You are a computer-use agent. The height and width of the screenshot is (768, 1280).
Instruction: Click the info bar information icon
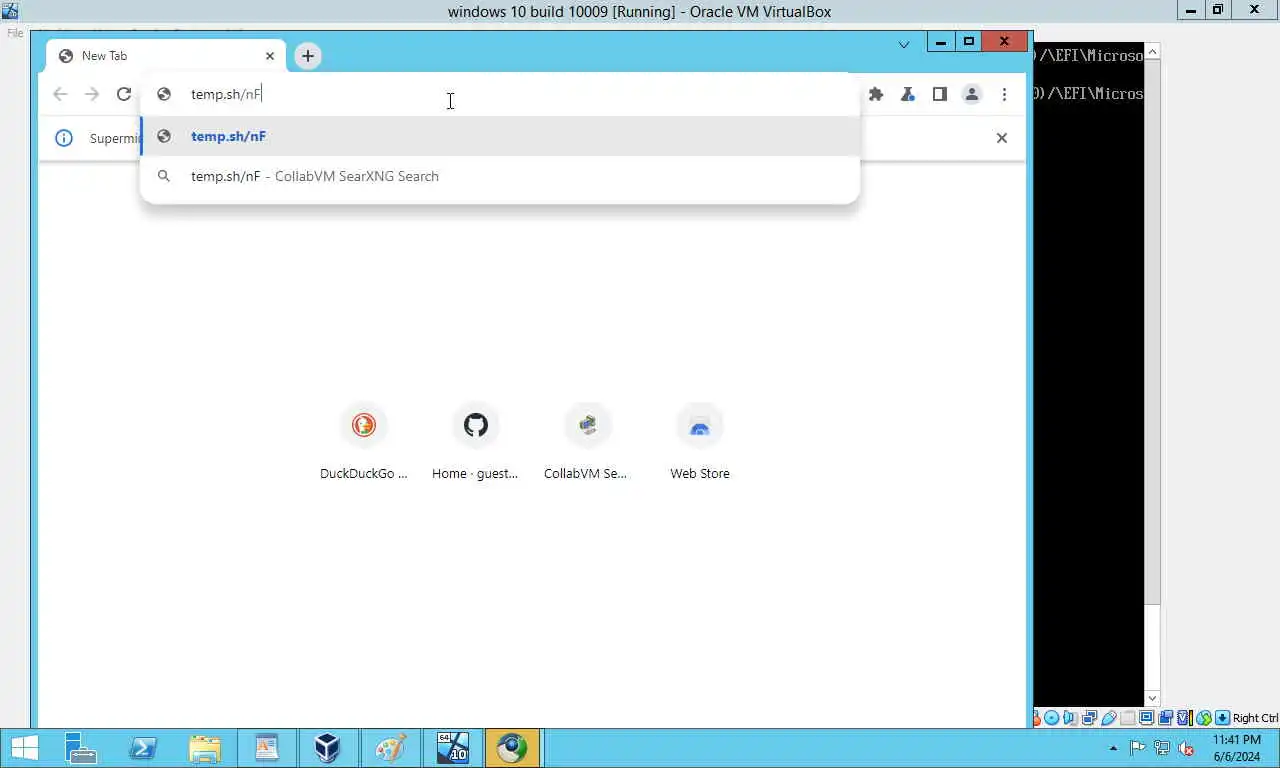coord(64,138)
